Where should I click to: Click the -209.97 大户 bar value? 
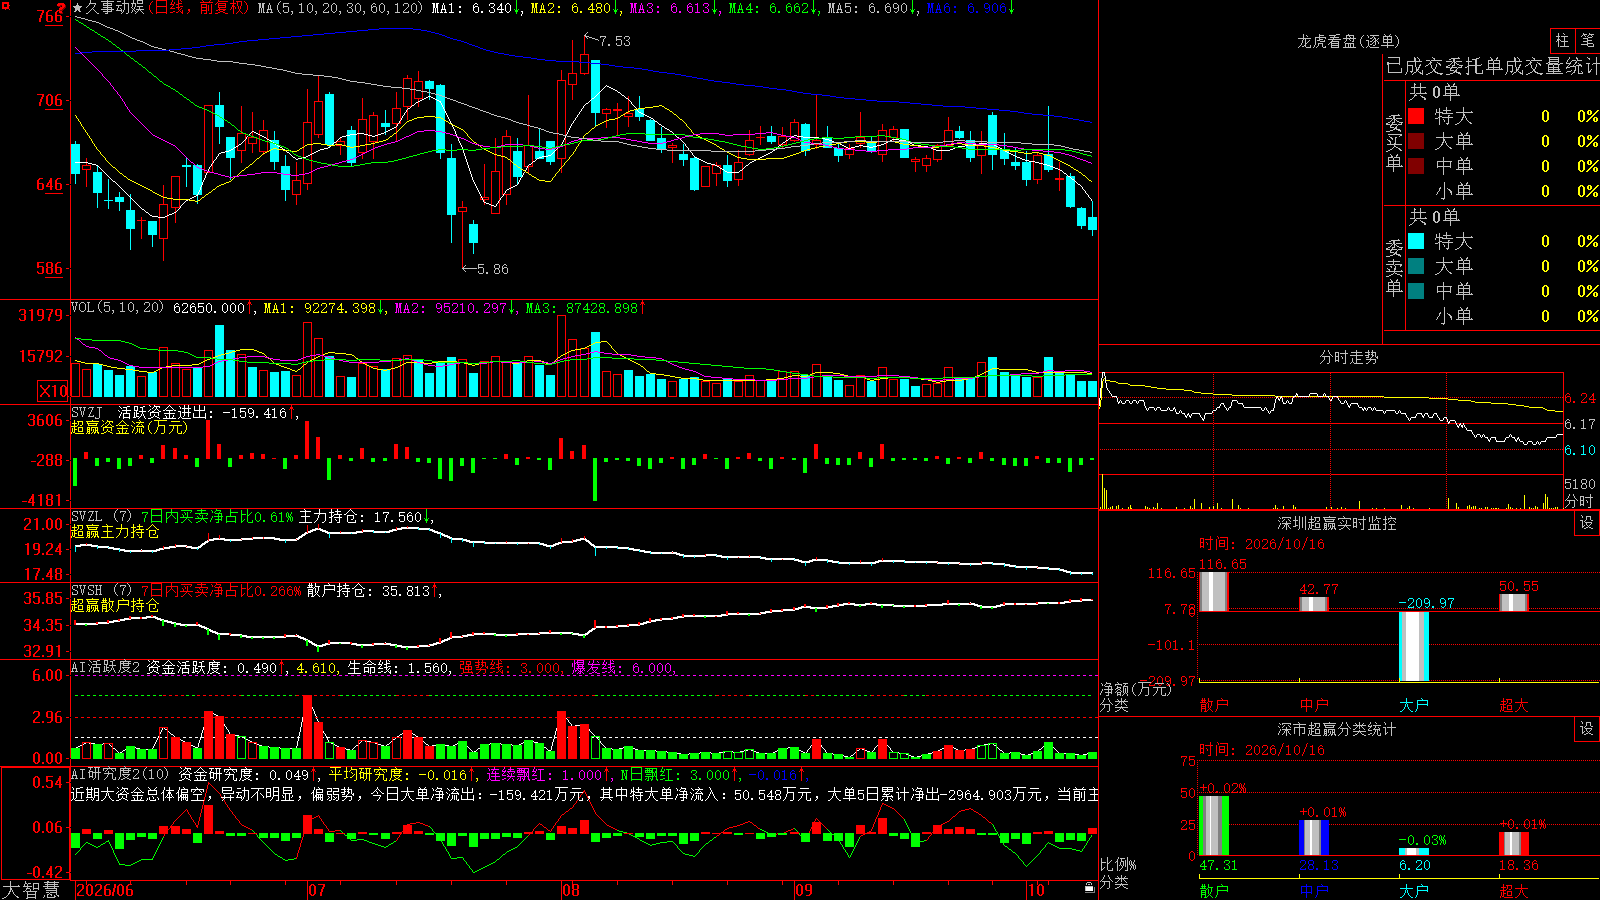(x=1426, y=603)
